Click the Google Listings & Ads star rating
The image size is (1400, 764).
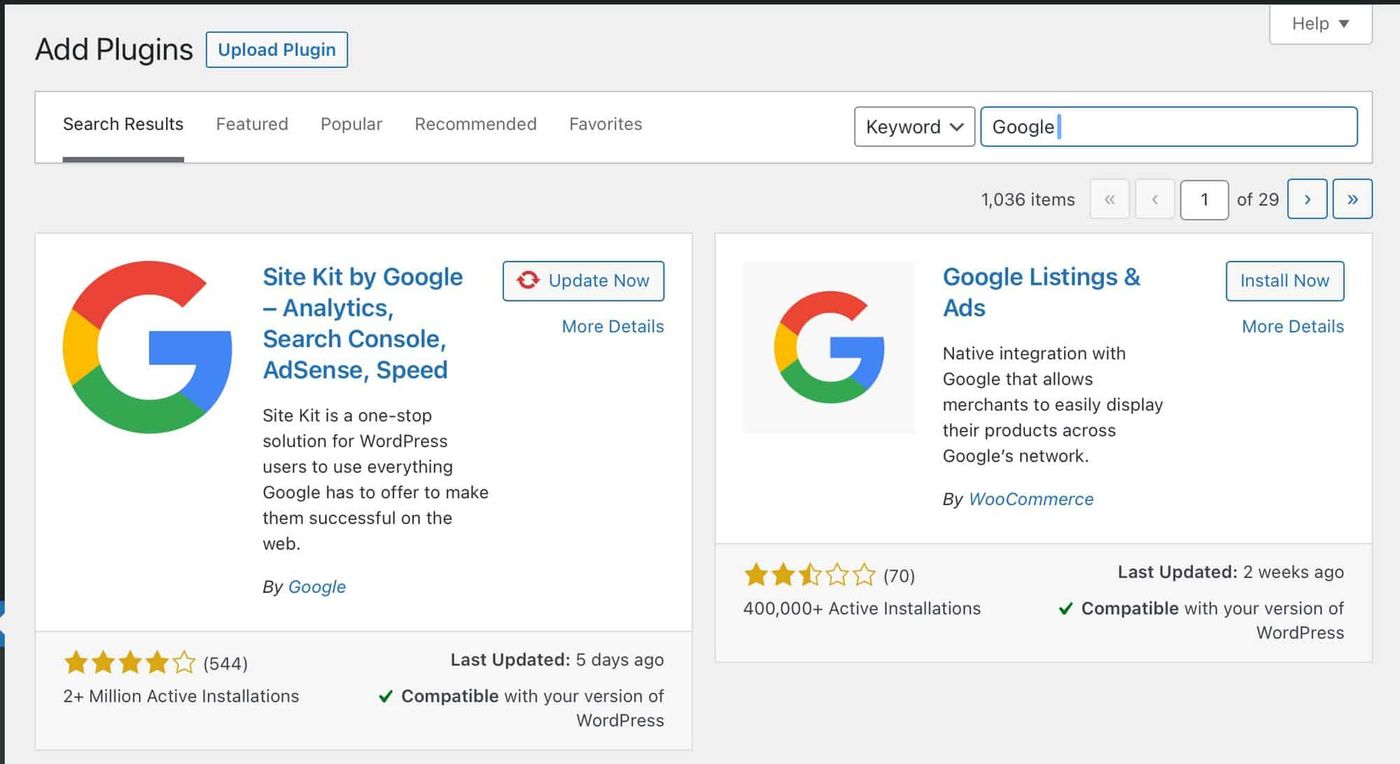(x=810, y=575)
